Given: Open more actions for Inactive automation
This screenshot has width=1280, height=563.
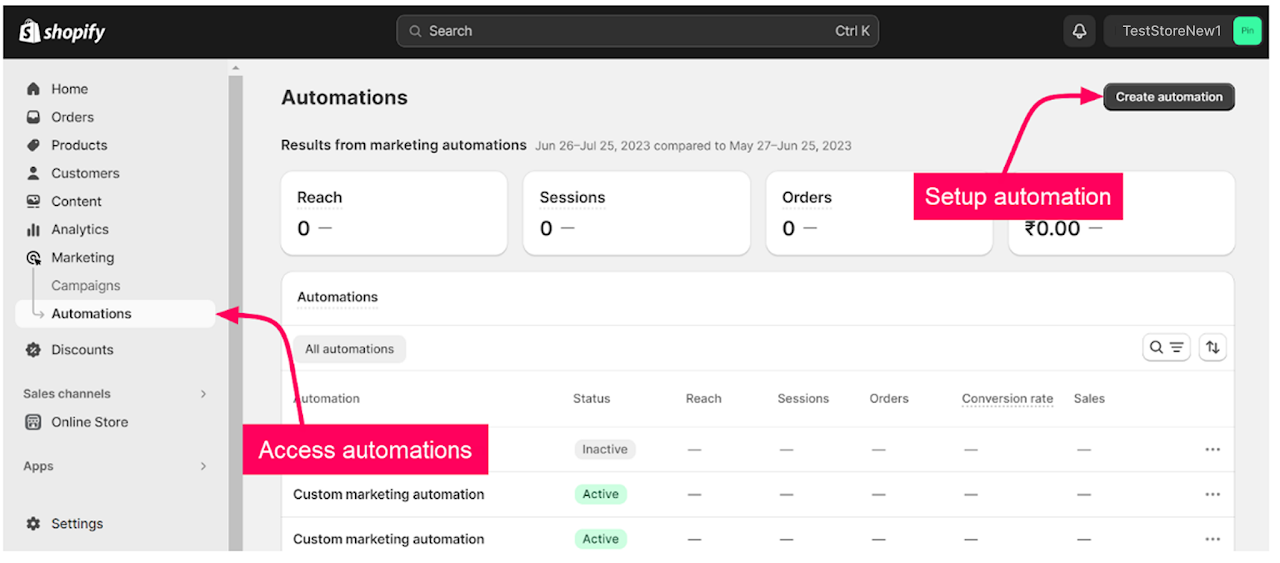Looking at the screenshot, I should tap(1212, 450).
